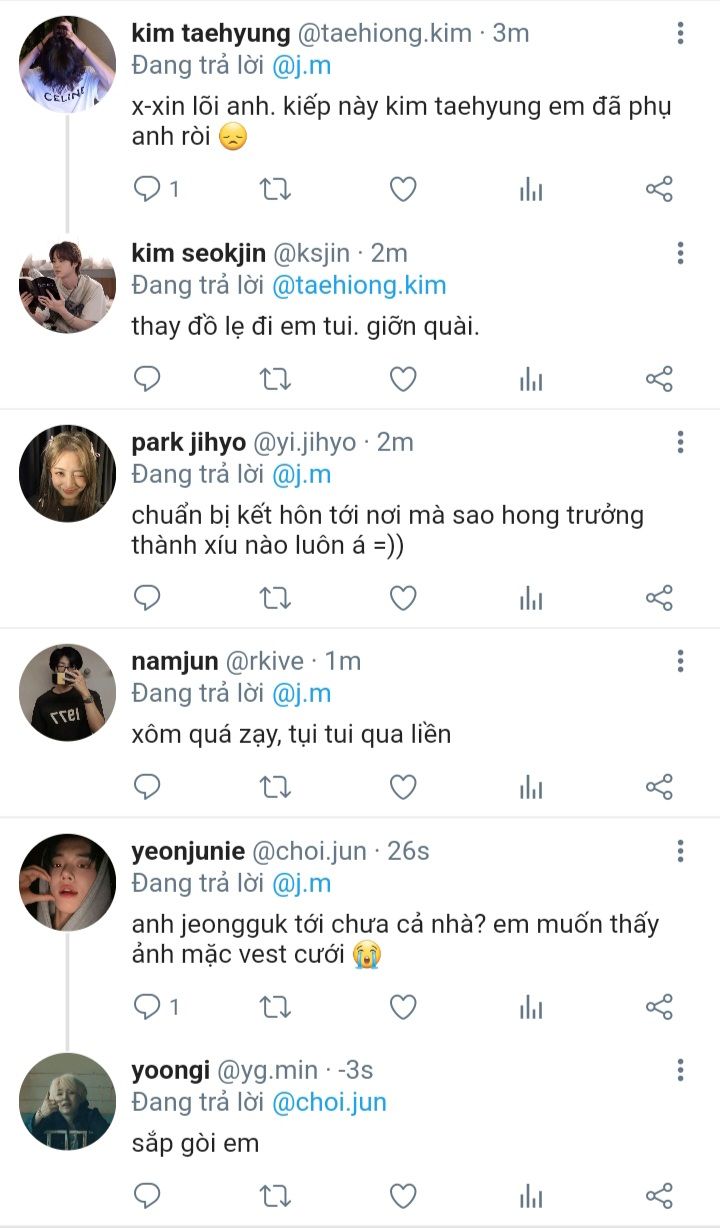The image size is (720, 1228).
Task: Open the @taehiong.kim mention link
Action: (359, 285)
